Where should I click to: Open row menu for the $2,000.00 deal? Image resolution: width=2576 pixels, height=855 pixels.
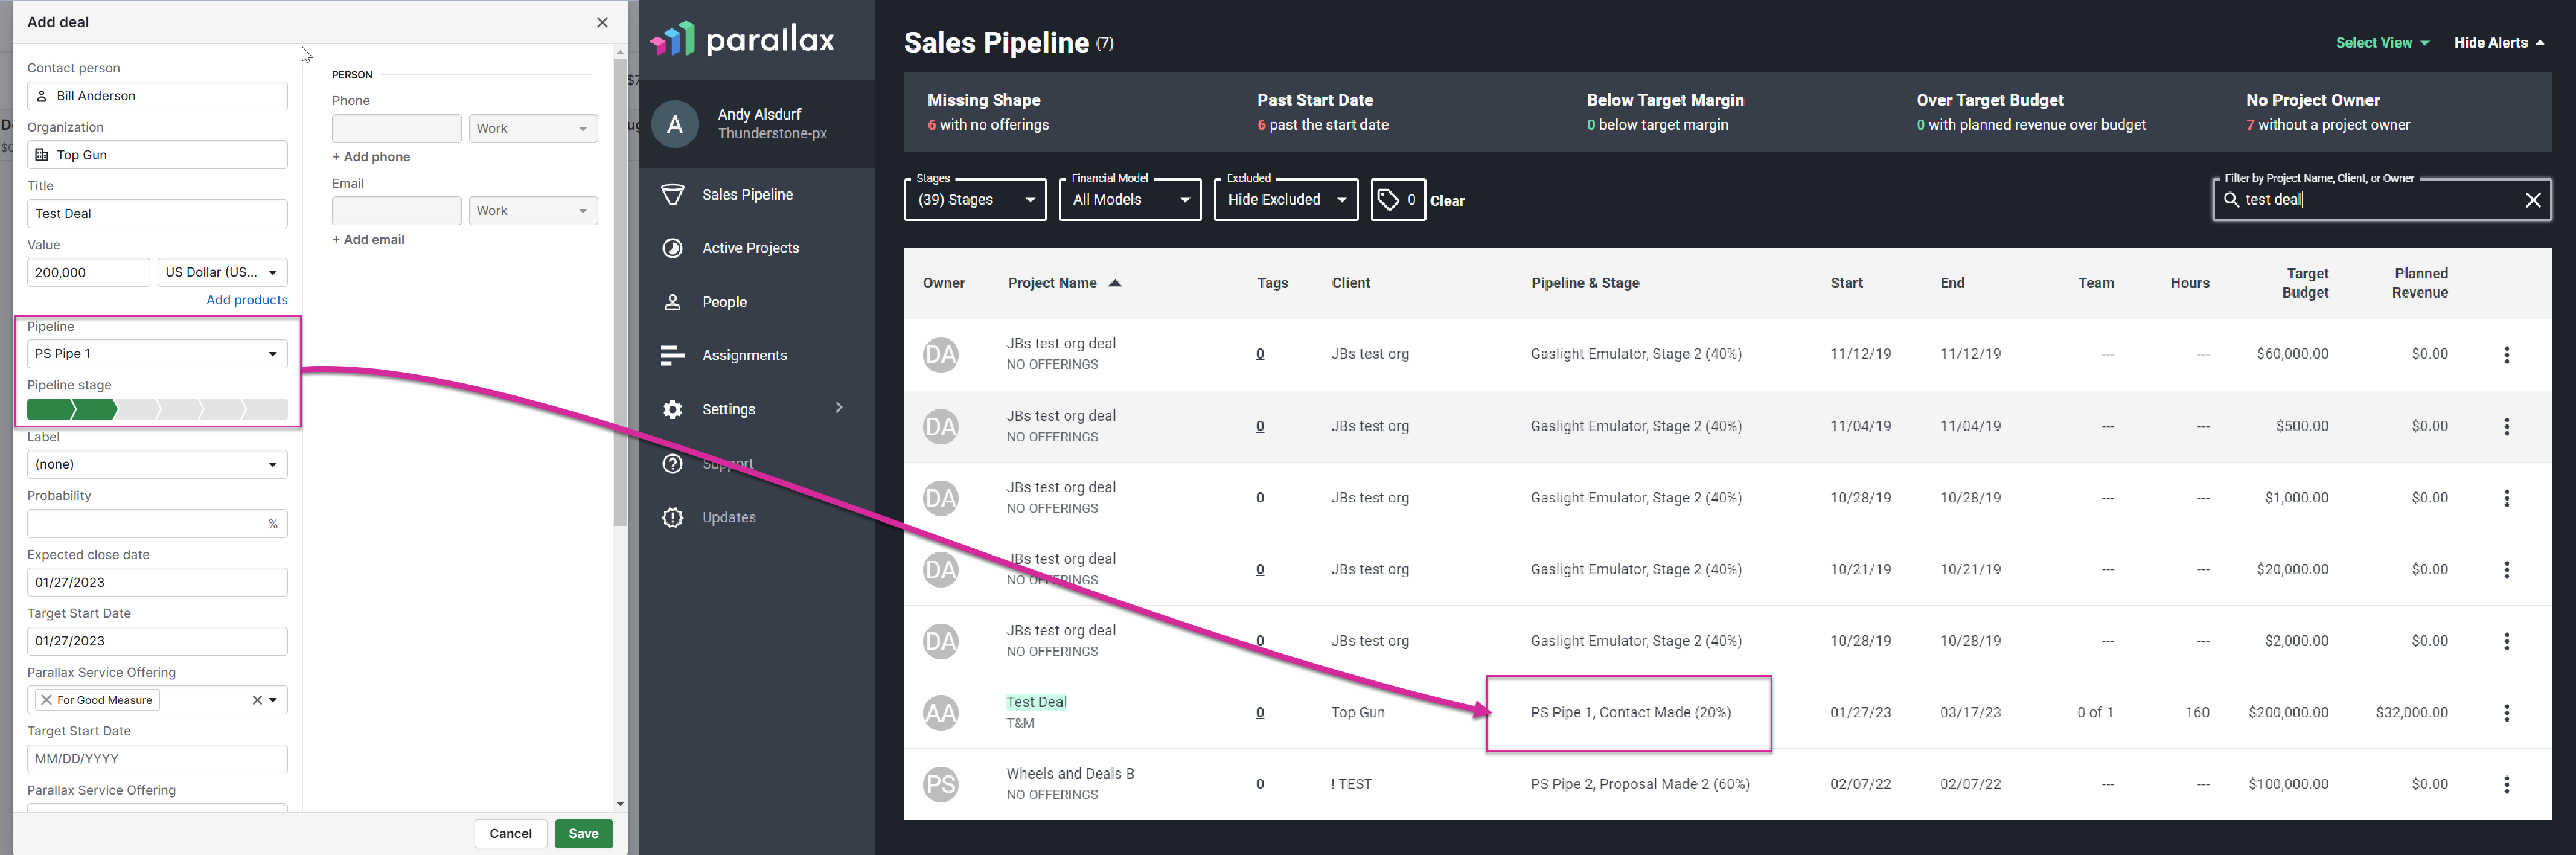point(2507,641)
